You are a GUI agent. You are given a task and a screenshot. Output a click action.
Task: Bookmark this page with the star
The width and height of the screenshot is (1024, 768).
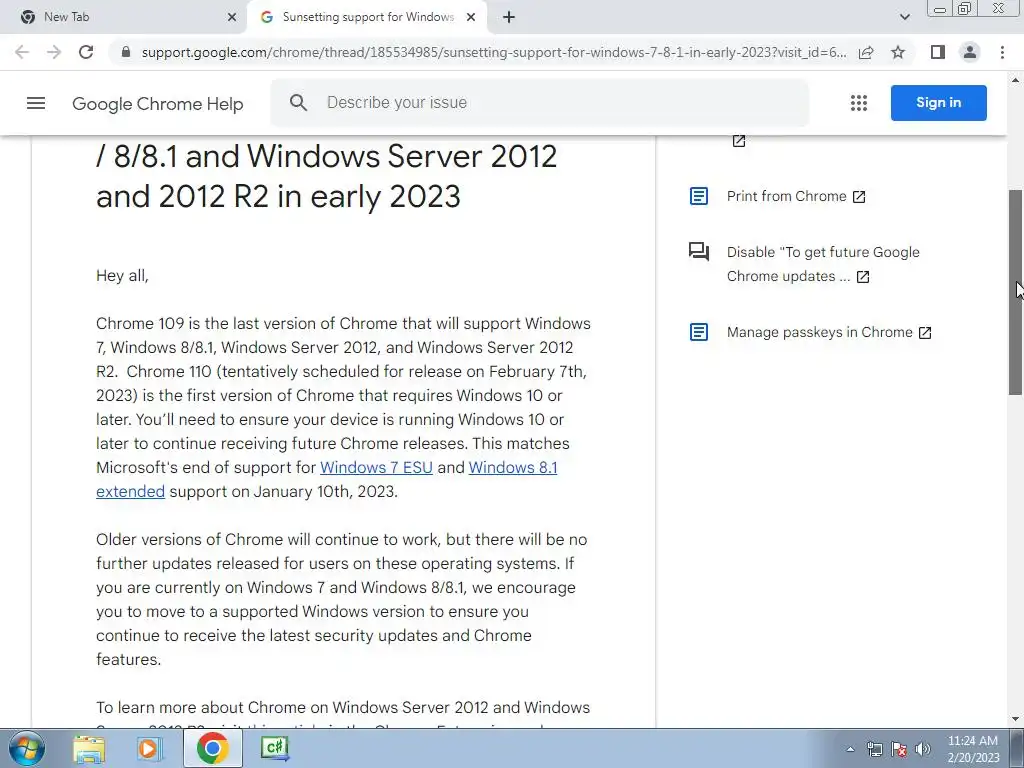(x=898, y=52)
